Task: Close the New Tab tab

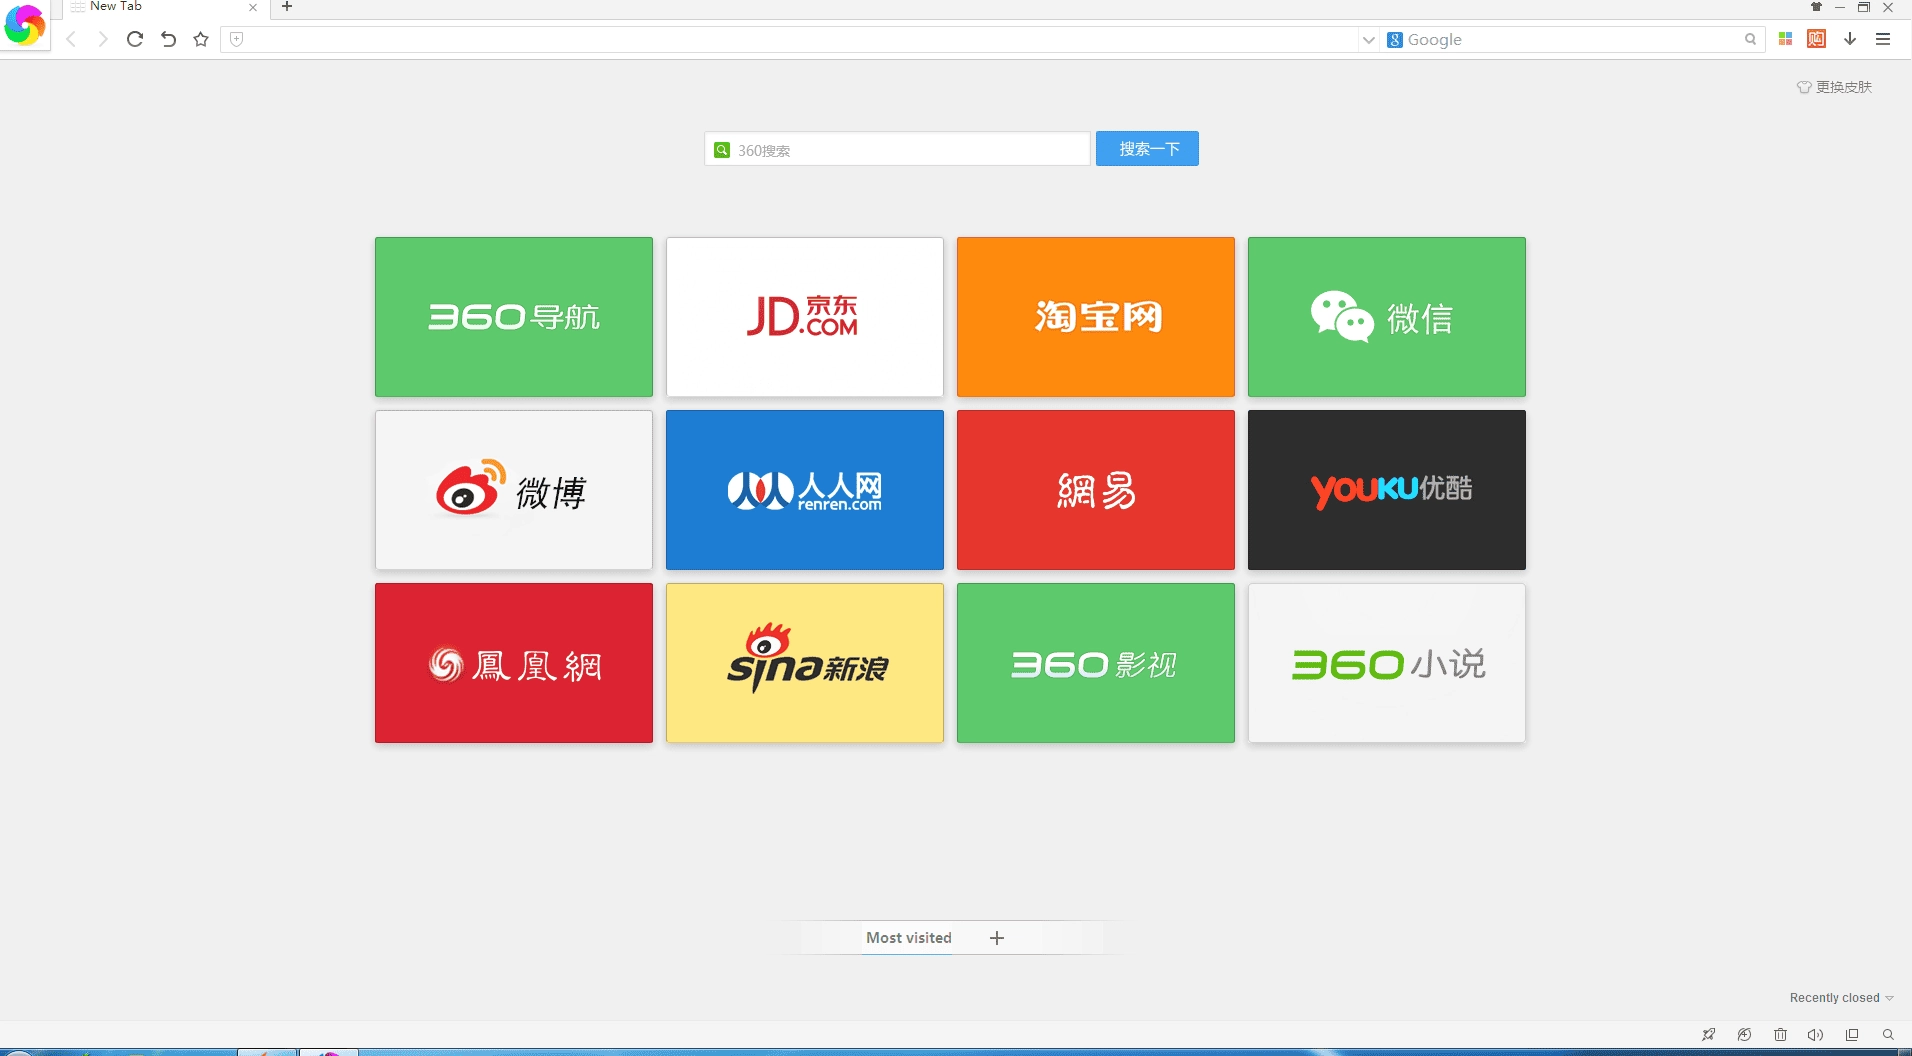Action: (x=253, y=7)
